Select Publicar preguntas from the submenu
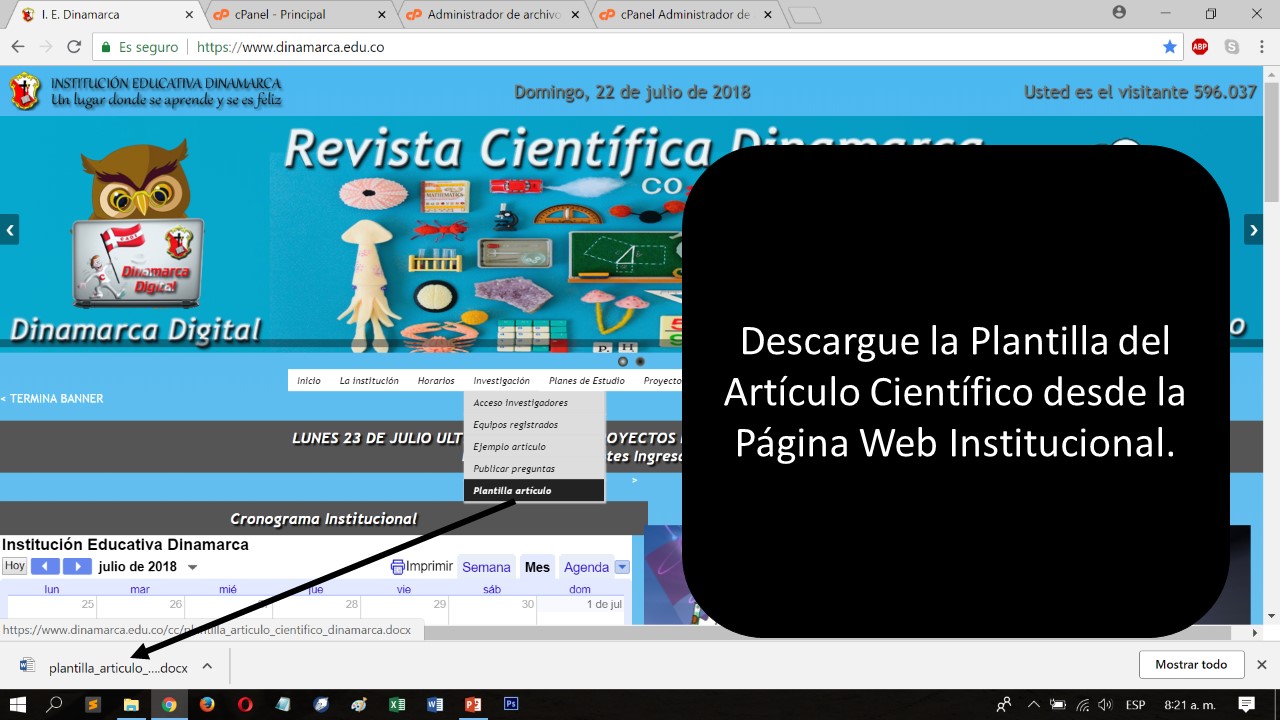 [x=535, y=468]
